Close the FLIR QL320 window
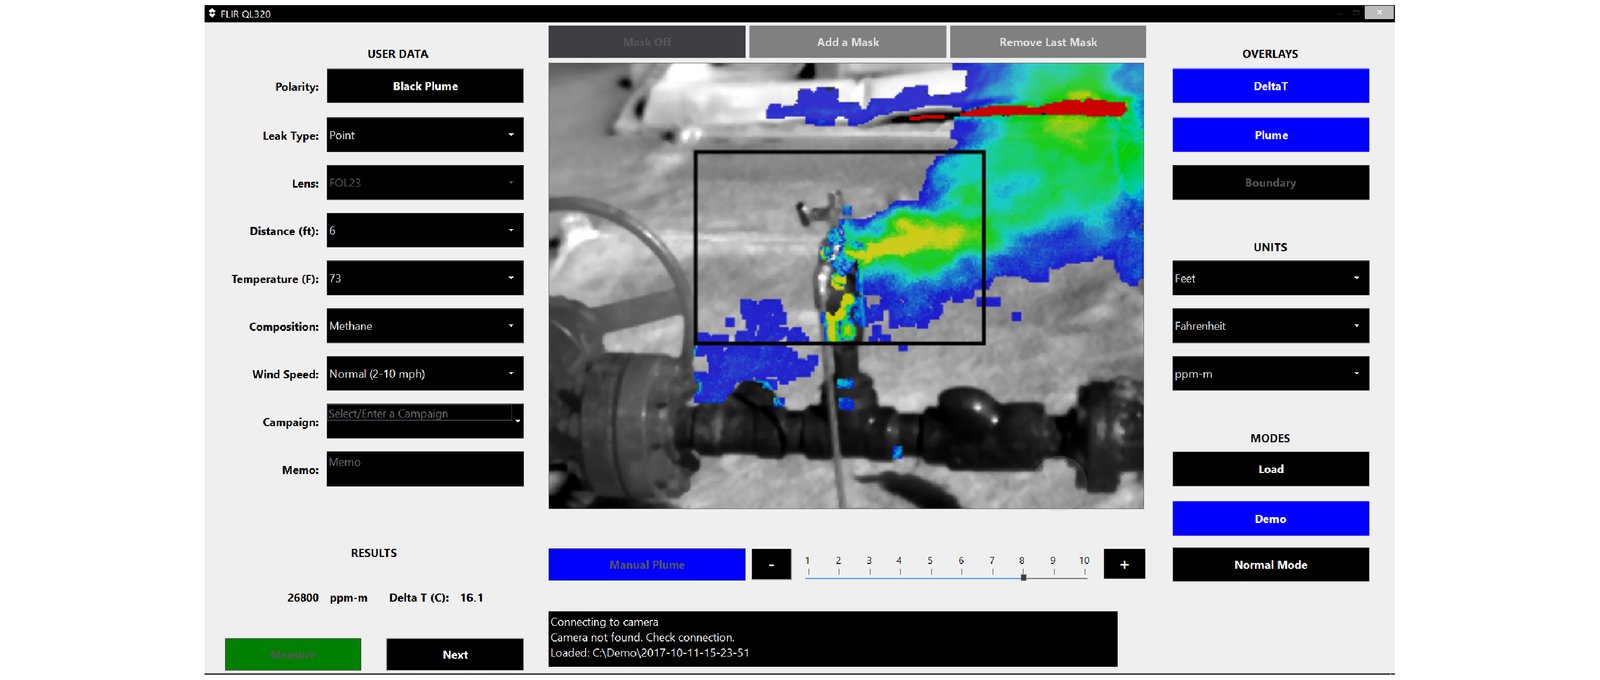 pyautogui.click(x=1379, y=13)
